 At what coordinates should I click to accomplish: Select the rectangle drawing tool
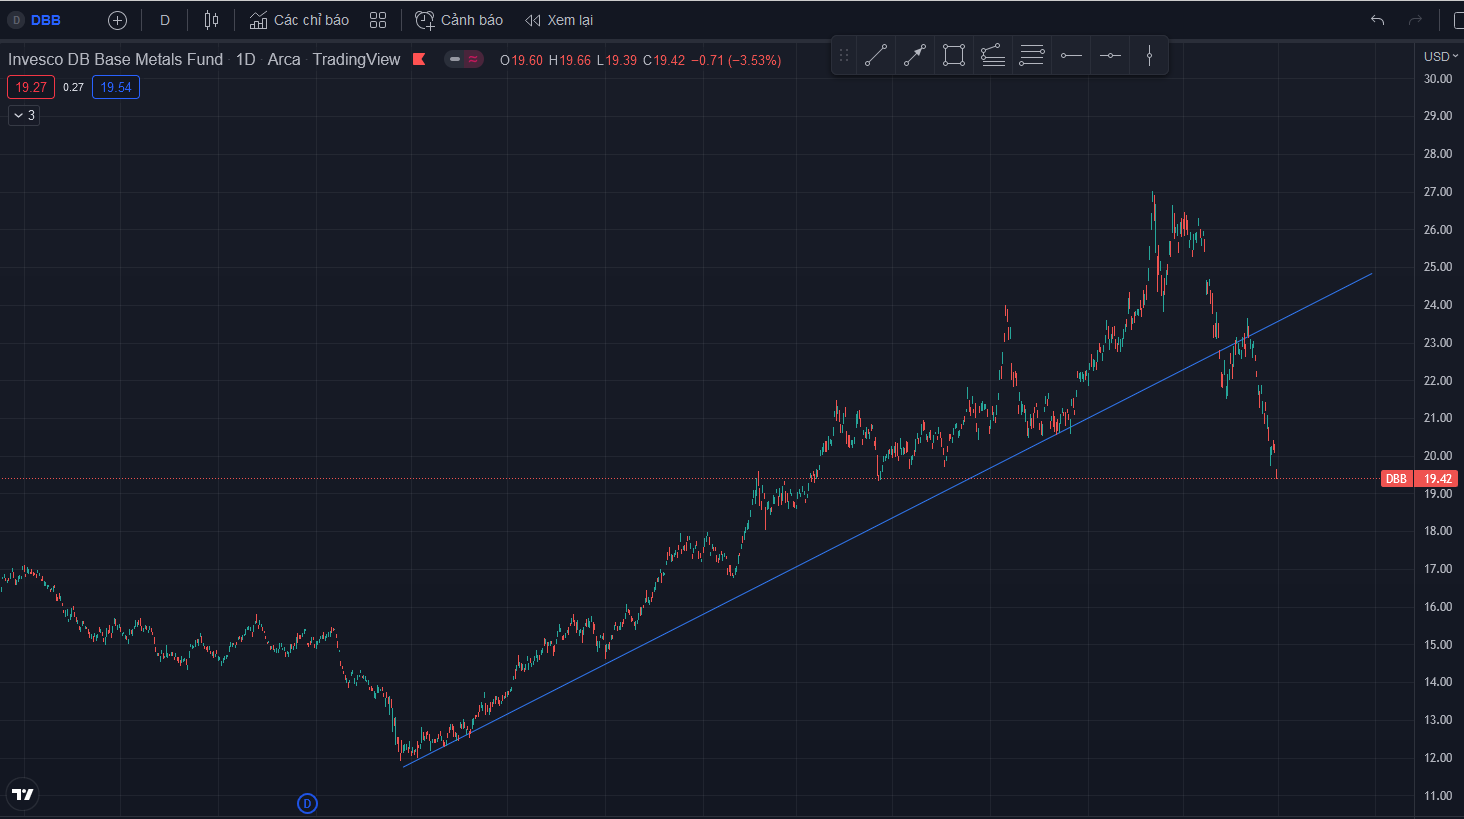point(954,56)
